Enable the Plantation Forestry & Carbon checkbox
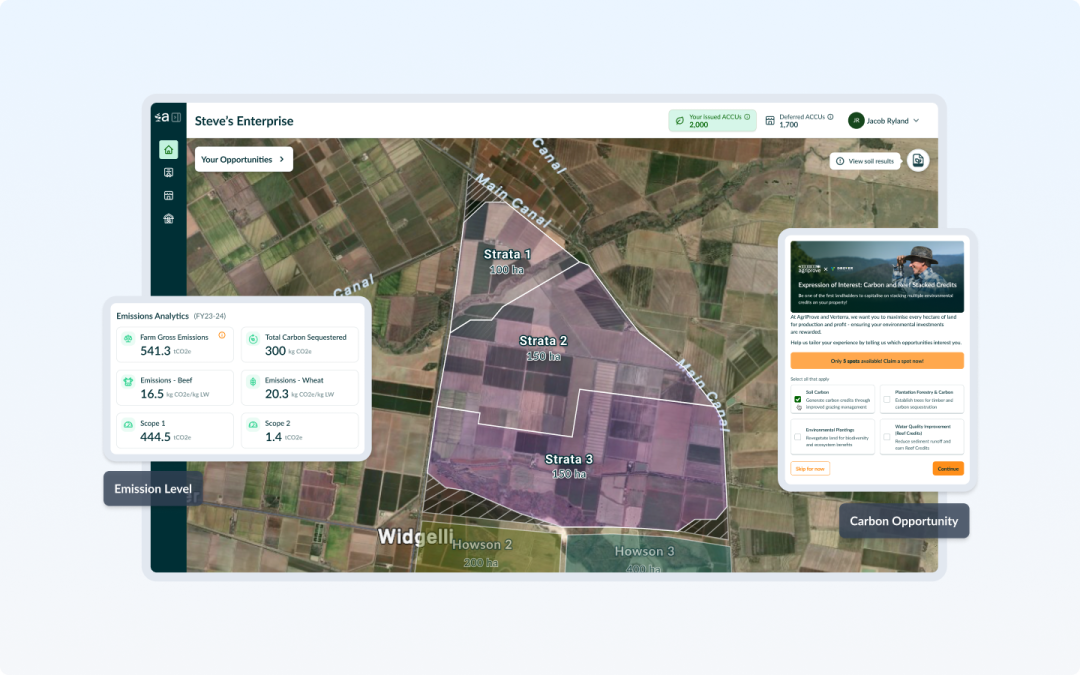The width and height of the screenshot is (1080, 675). pyautogui.click(x=887, y=399)
